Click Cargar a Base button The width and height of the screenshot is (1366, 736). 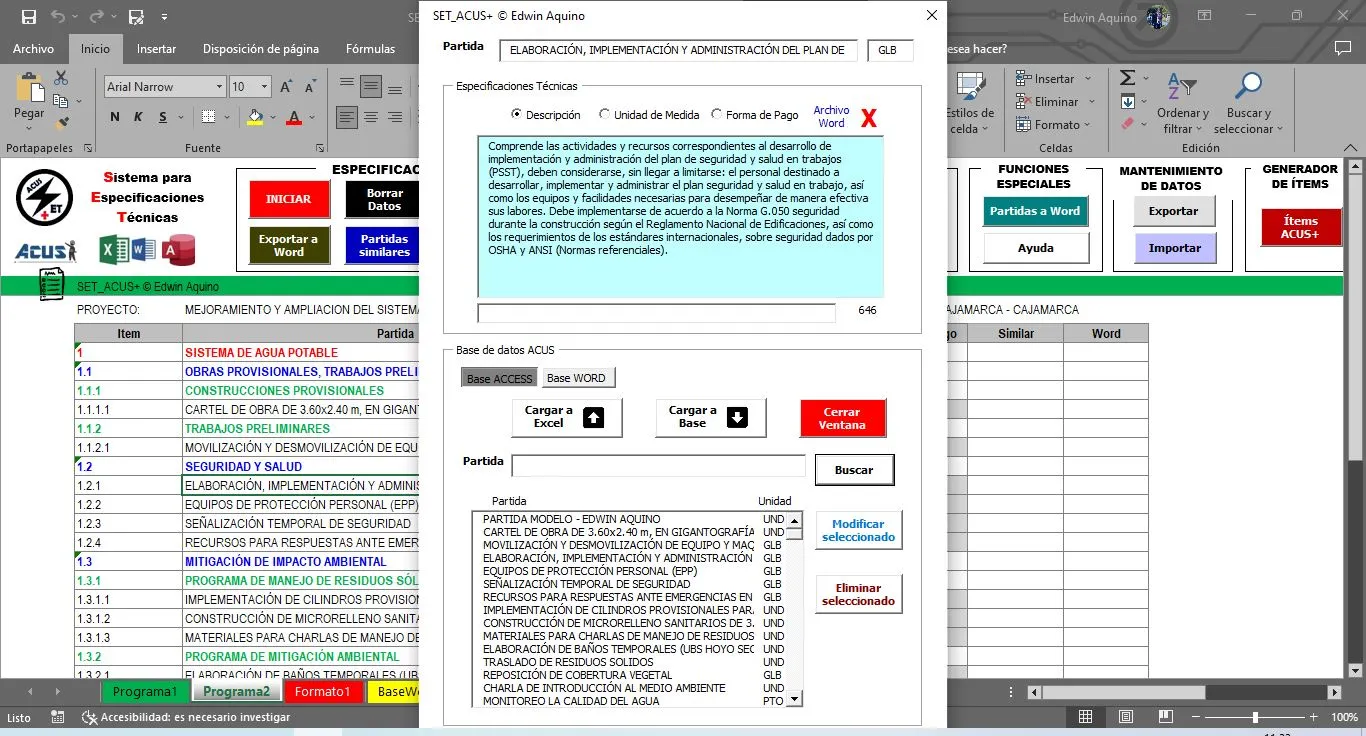pyautogui.click(x=710, y=418)
